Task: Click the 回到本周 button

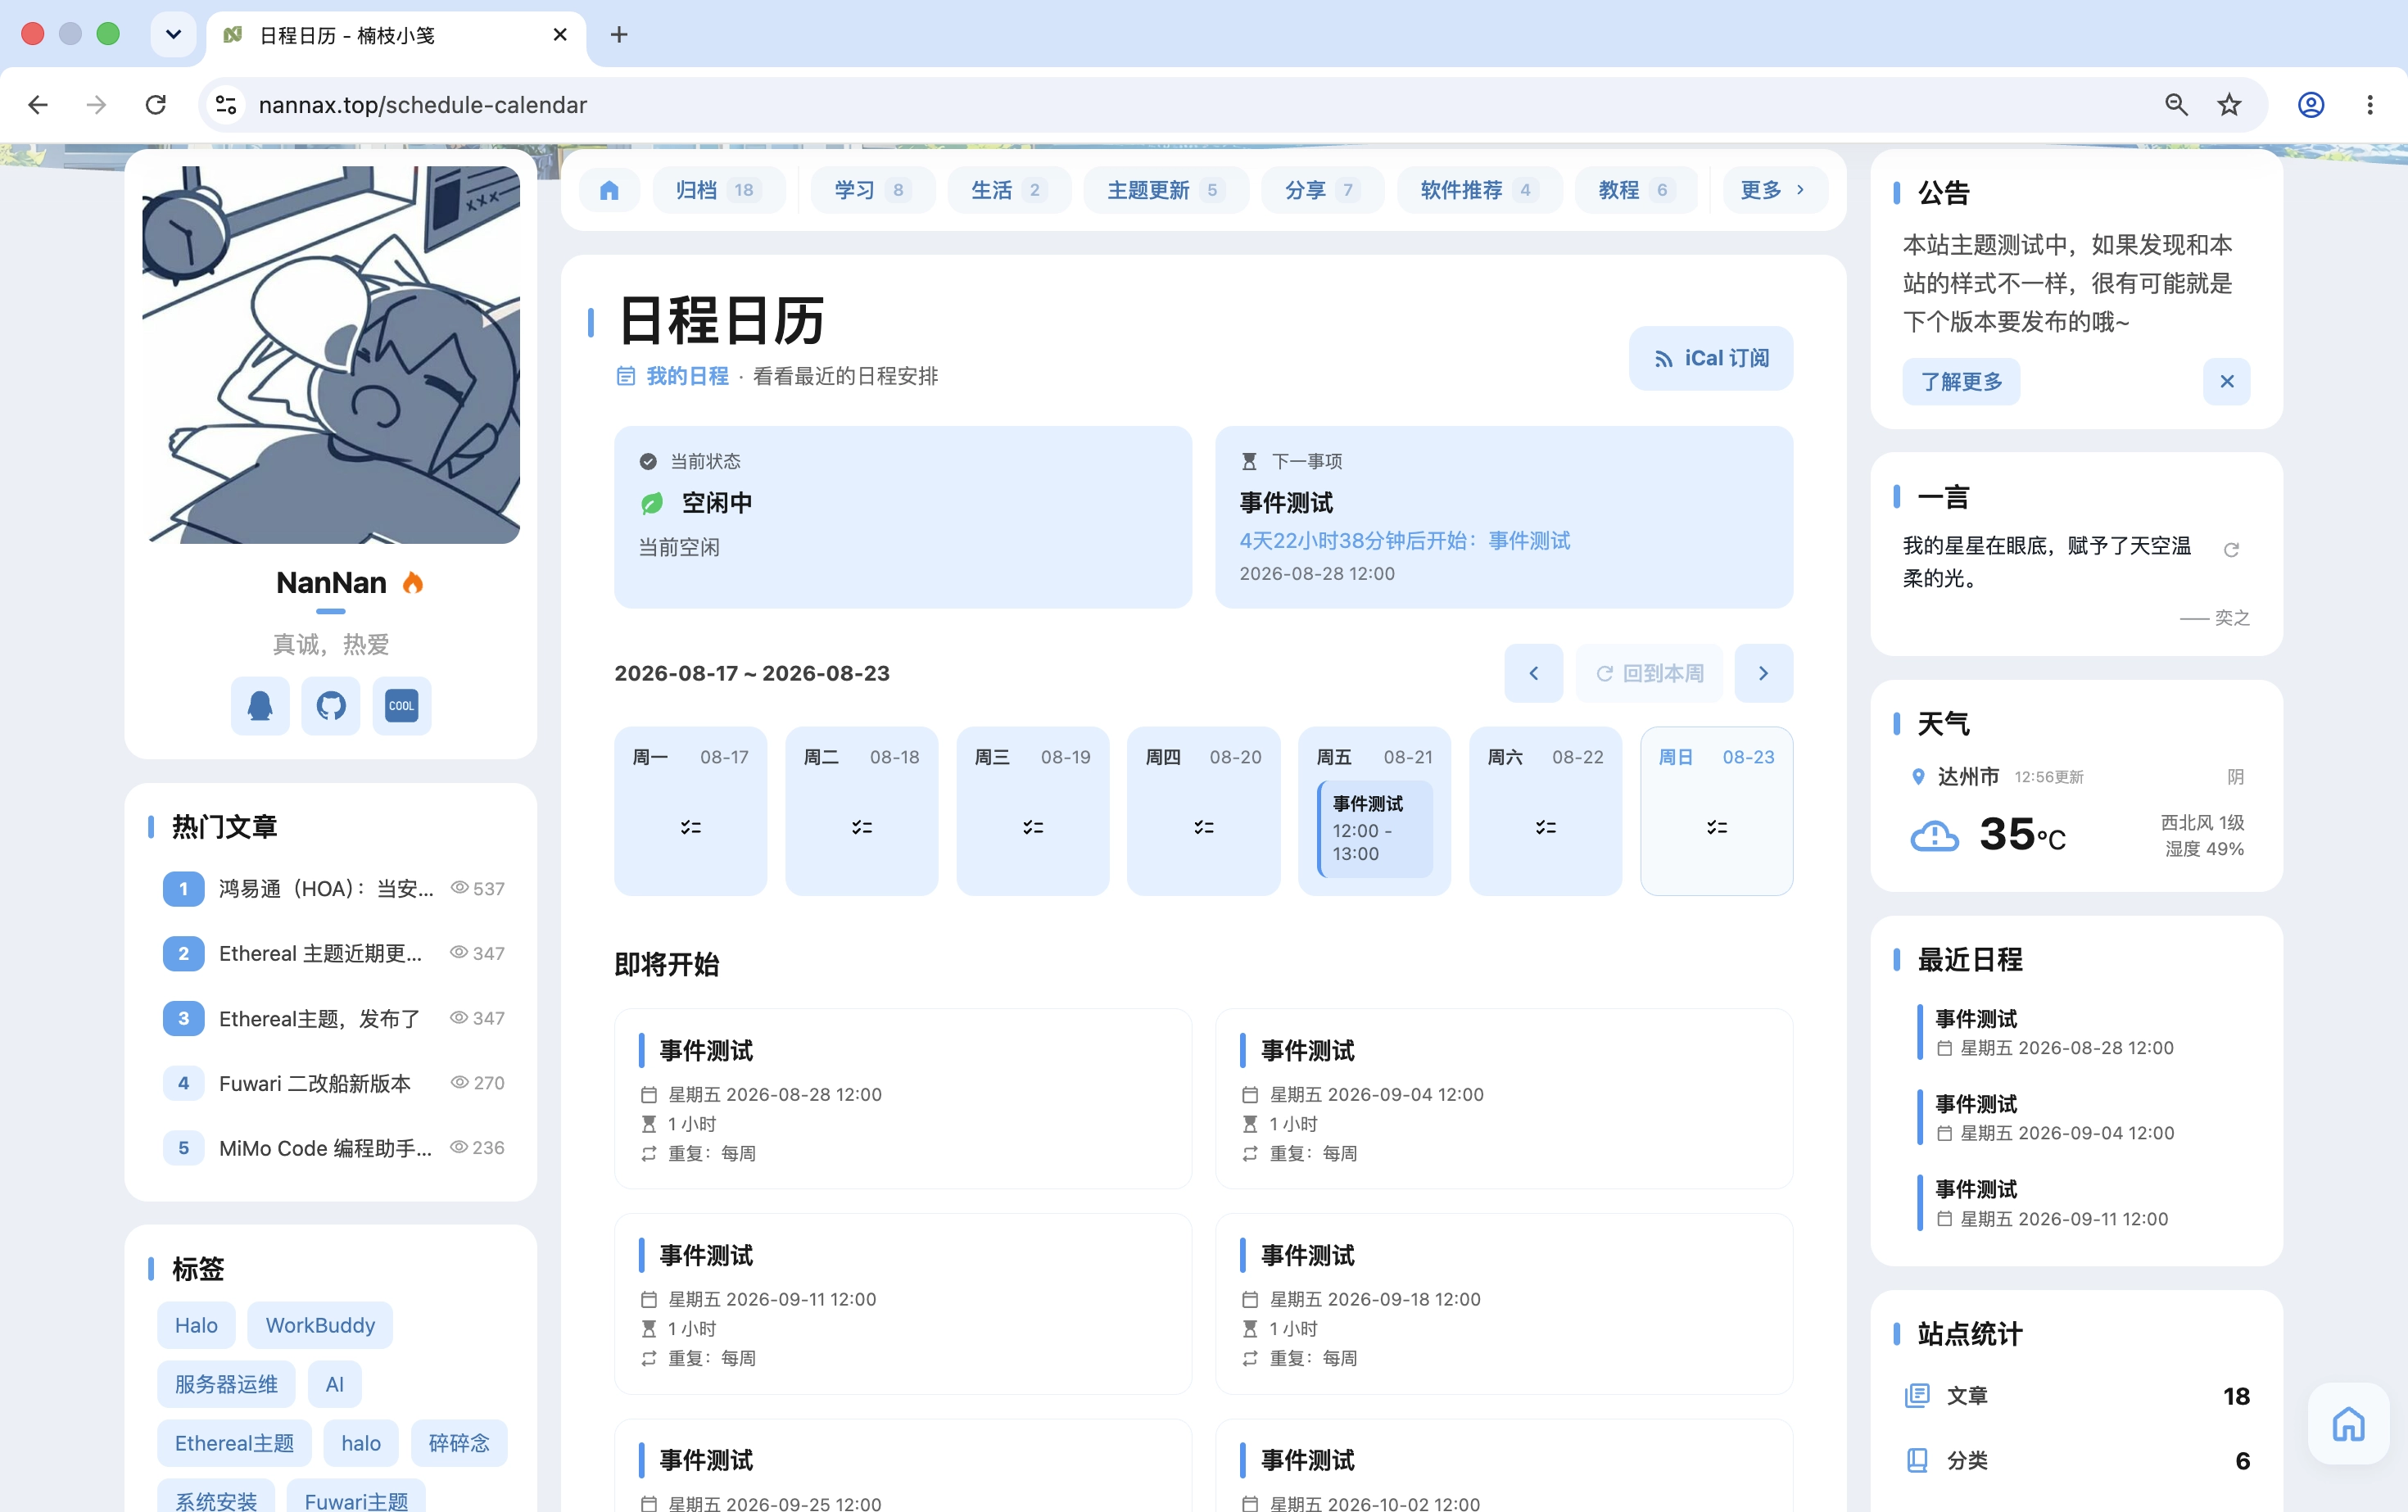Action: point(1649,674)
